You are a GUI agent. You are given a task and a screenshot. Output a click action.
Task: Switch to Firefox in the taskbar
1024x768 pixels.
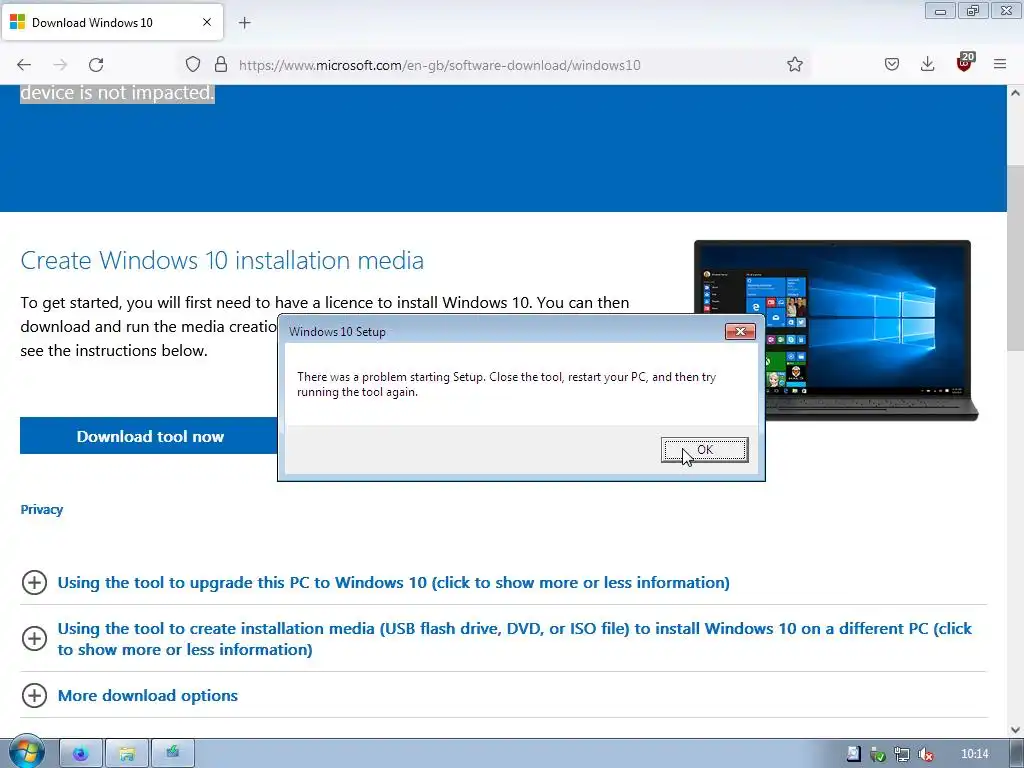(81, 754)
